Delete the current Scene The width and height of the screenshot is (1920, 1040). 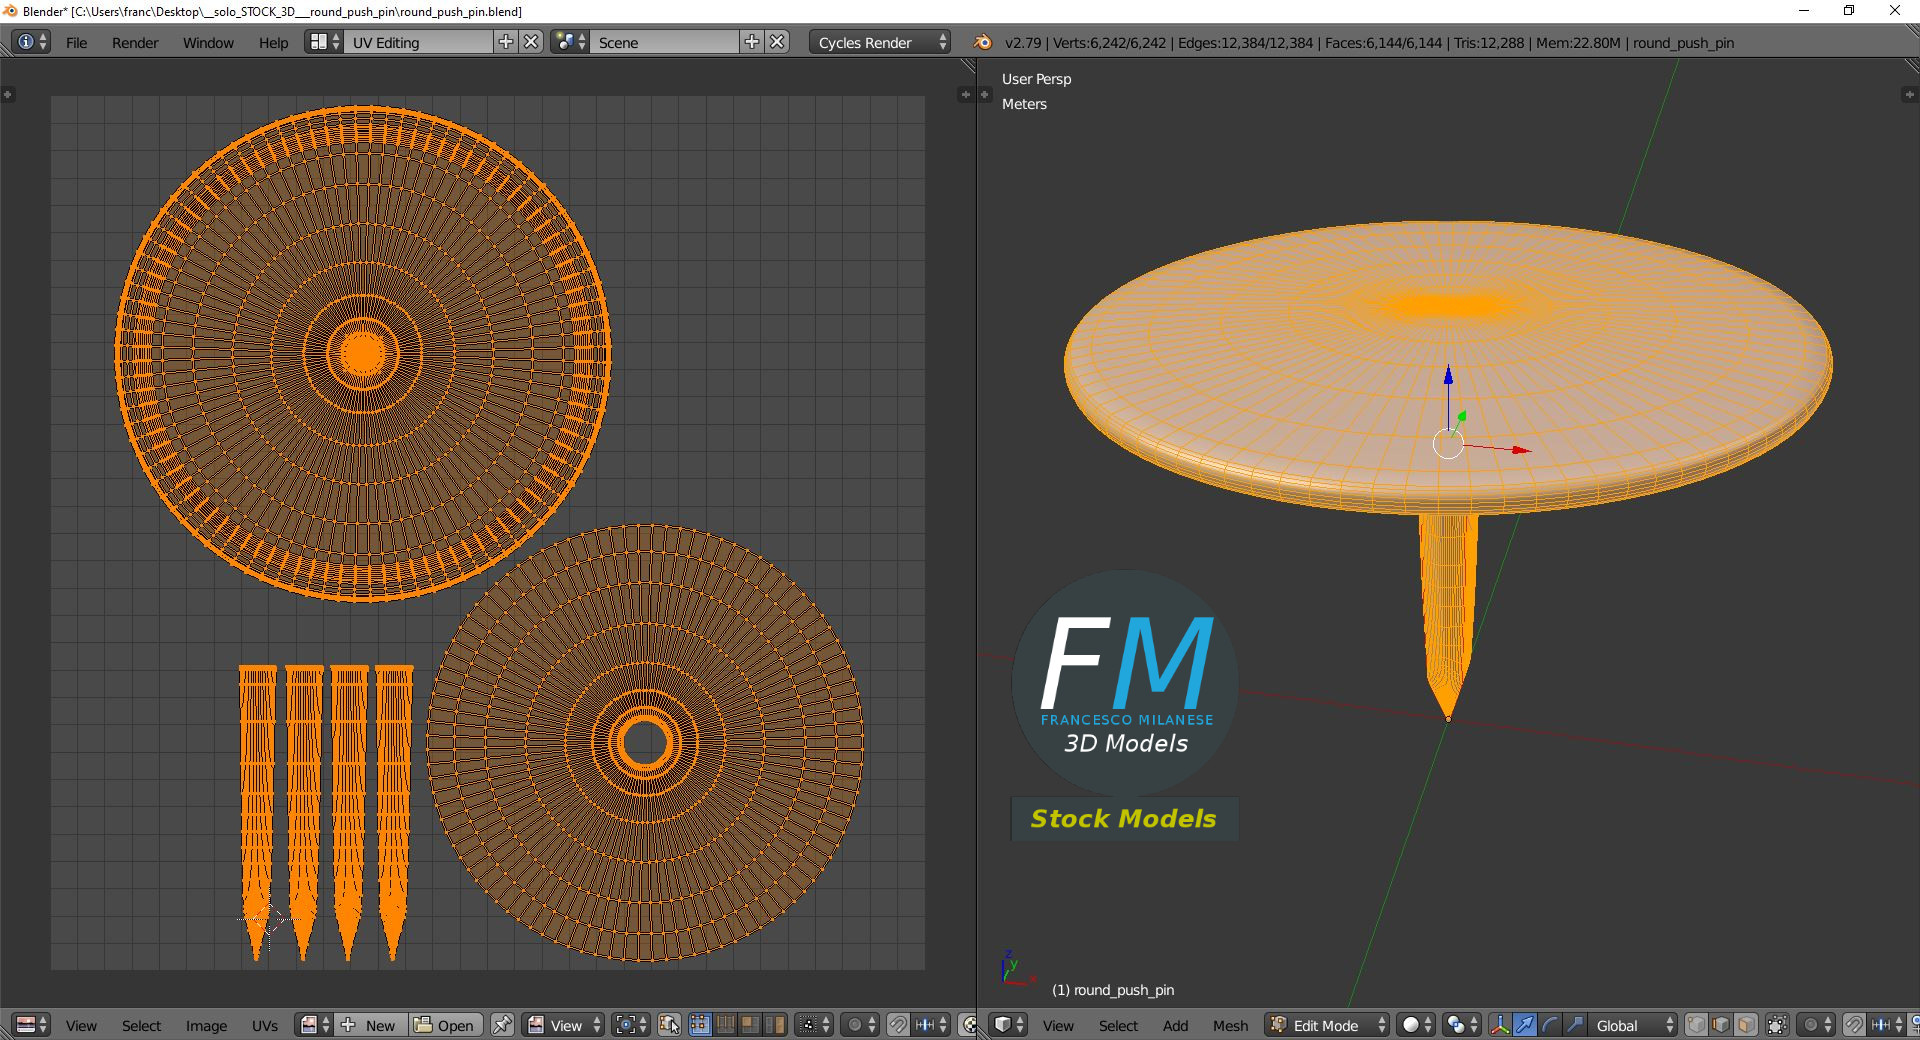click(x=777, y=42)
